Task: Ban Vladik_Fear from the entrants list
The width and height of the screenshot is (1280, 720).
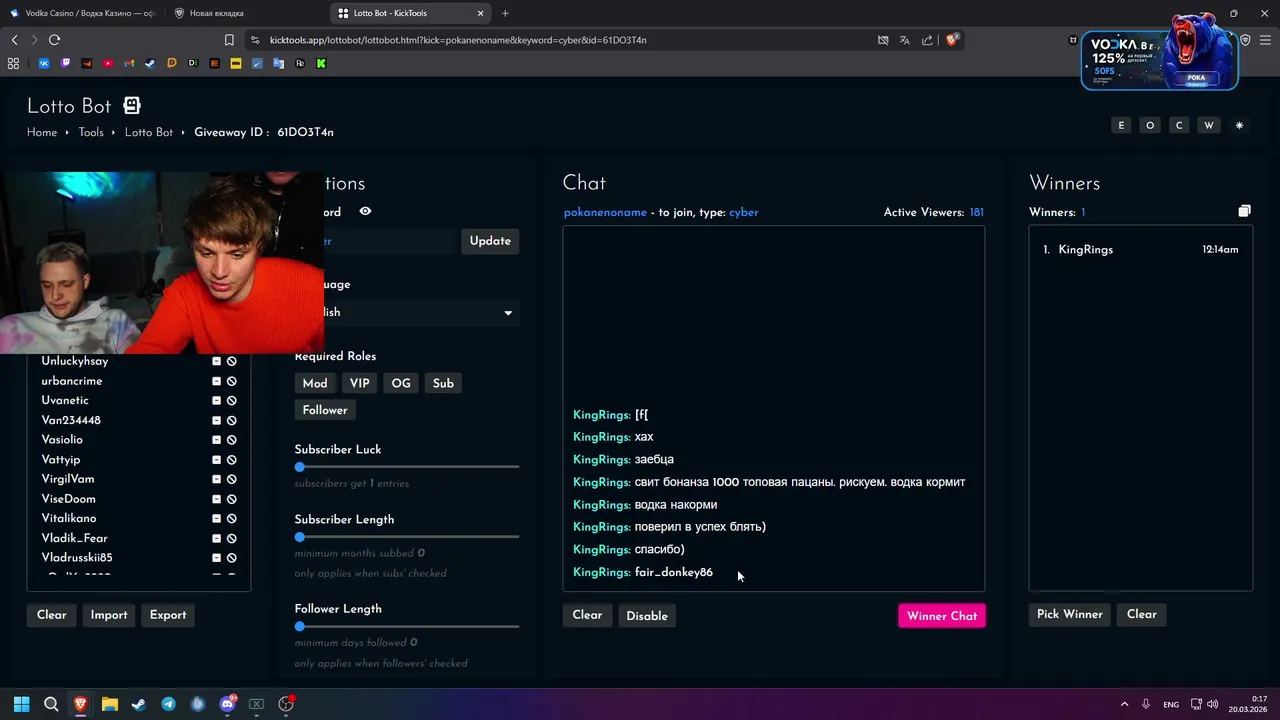Action: tap(231, 538)
